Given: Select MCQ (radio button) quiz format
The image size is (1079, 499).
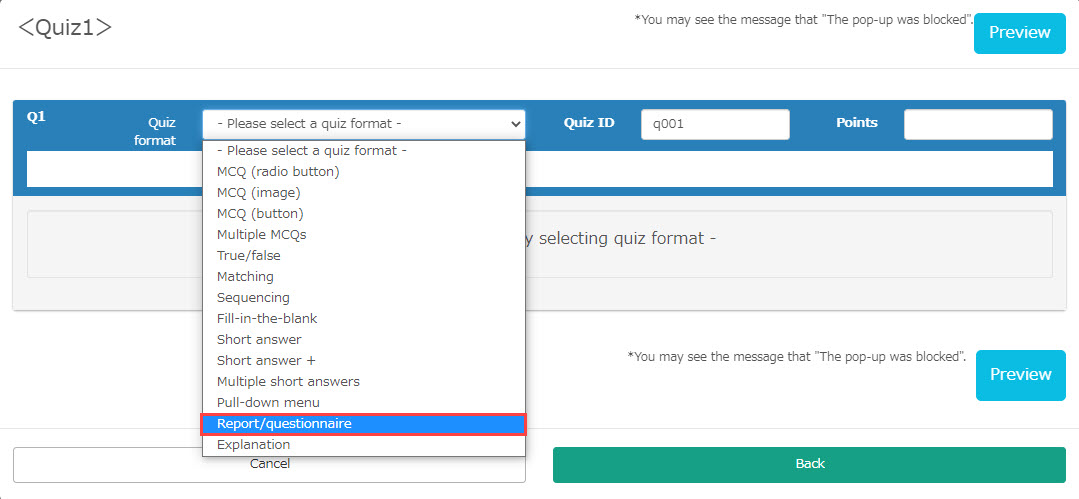Looking at the screenshot, I should (x=278, y=172).
